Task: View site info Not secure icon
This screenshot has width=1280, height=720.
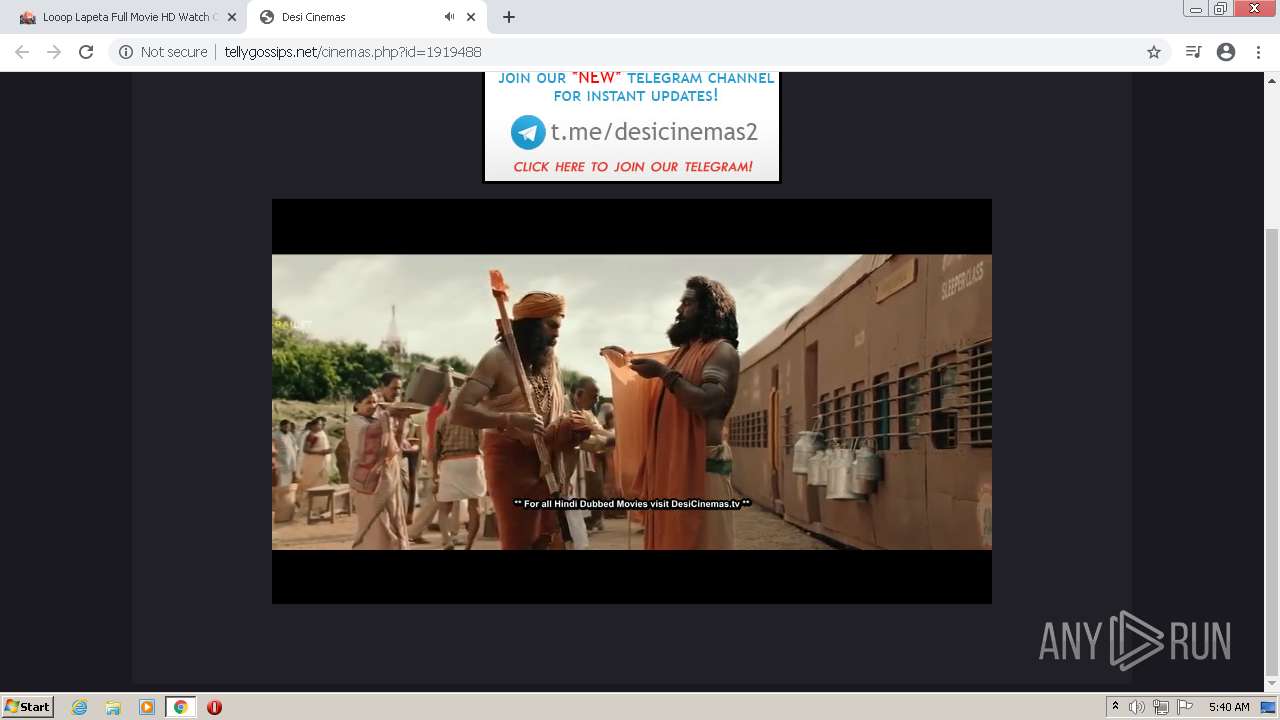Action: 126,52
